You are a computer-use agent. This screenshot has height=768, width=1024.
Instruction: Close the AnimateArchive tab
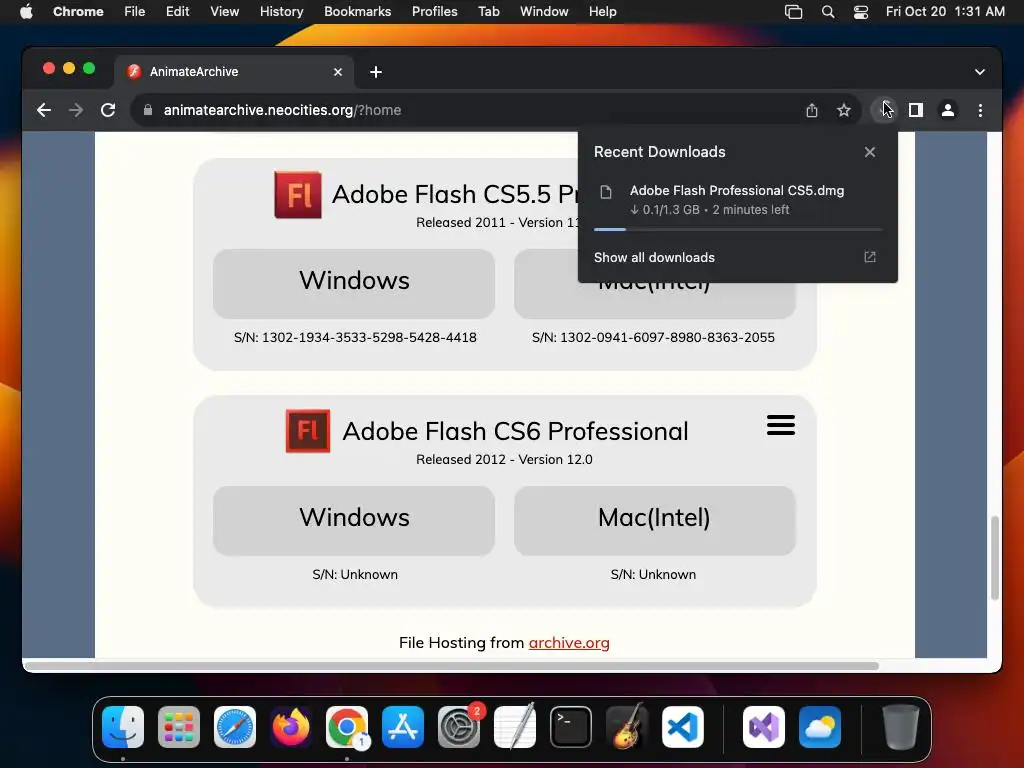tap(338, 72)
